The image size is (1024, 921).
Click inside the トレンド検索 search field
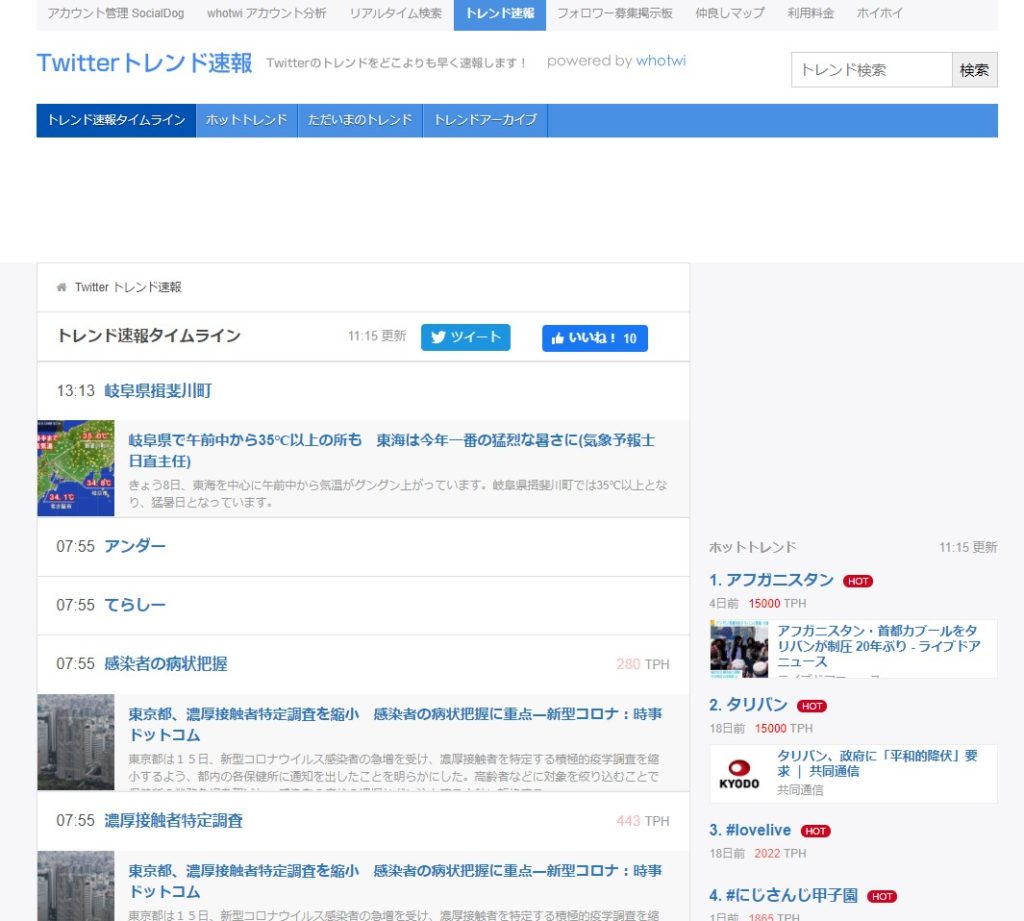pyautogui.click(x=871, y=70)
